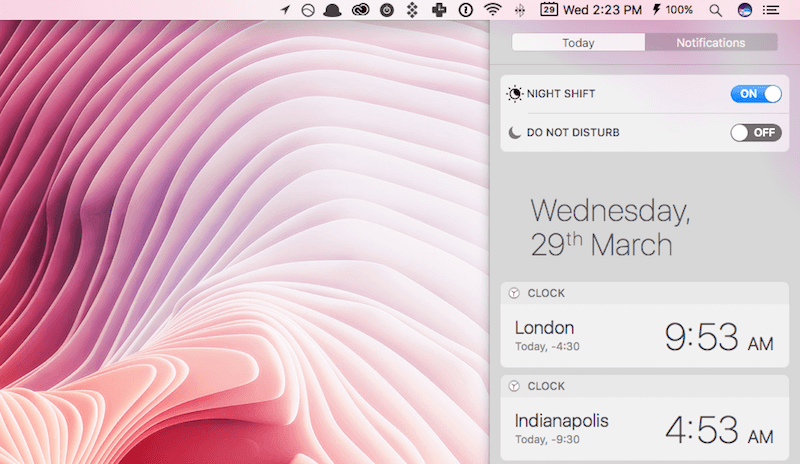Click the location services arrow icon
This screenshot has height=464, width=800.
pyautogui.click(x=285, y=10)
